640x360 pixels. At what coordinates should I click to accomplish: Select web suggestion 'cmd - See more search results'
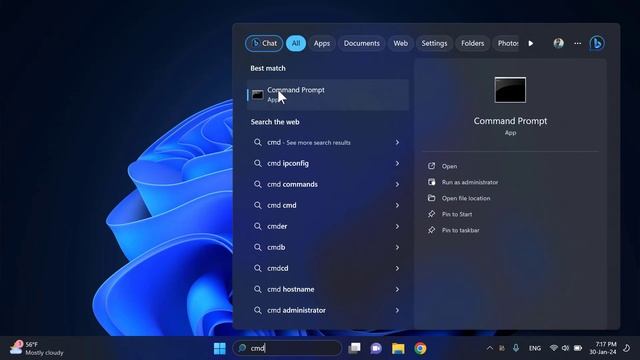tap(328, 142)
